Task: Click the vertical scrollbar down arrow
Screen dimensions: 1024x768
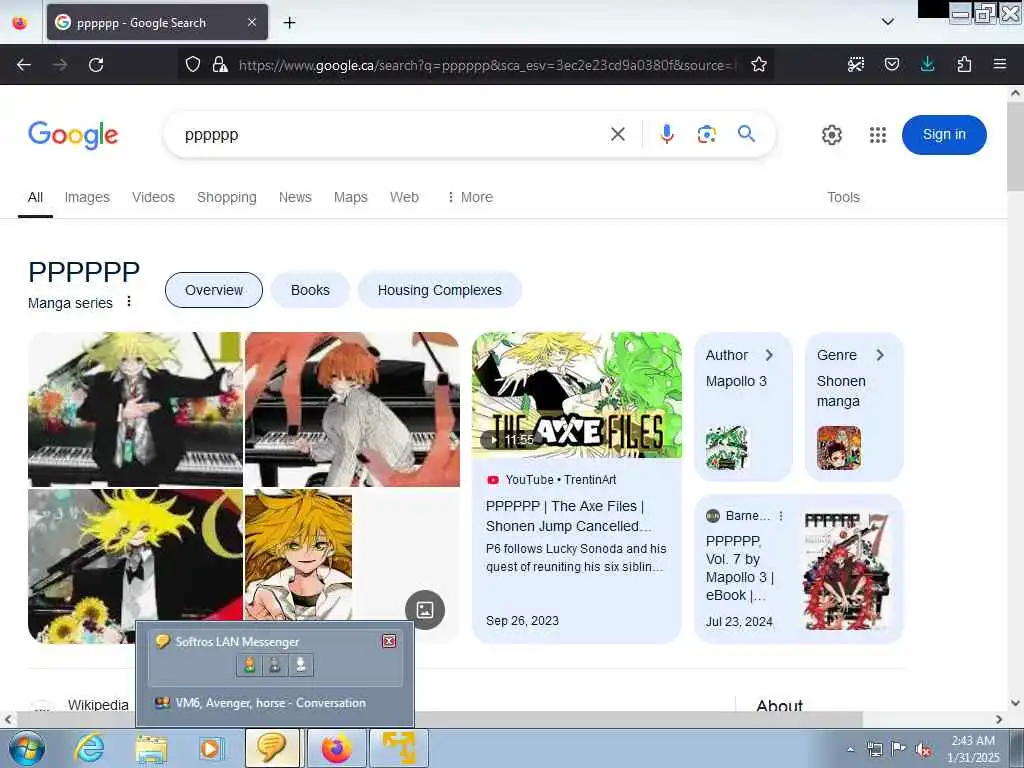Action: click(x=1015, y=703)
